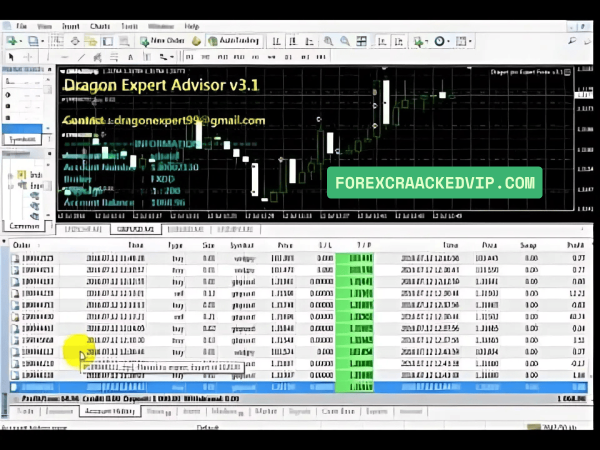Set timeframe to H1
The height and width of the screenshot is (450, 600).
[255, 57]
